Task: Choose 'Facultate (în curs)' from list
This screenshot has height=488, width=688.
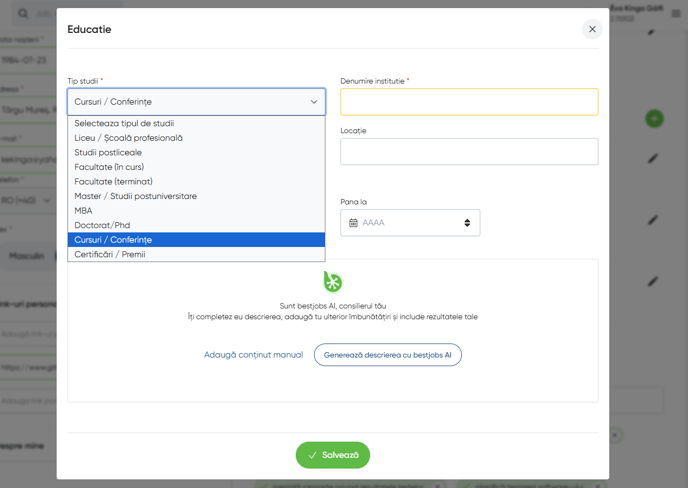Action: [x=109, y=167]
